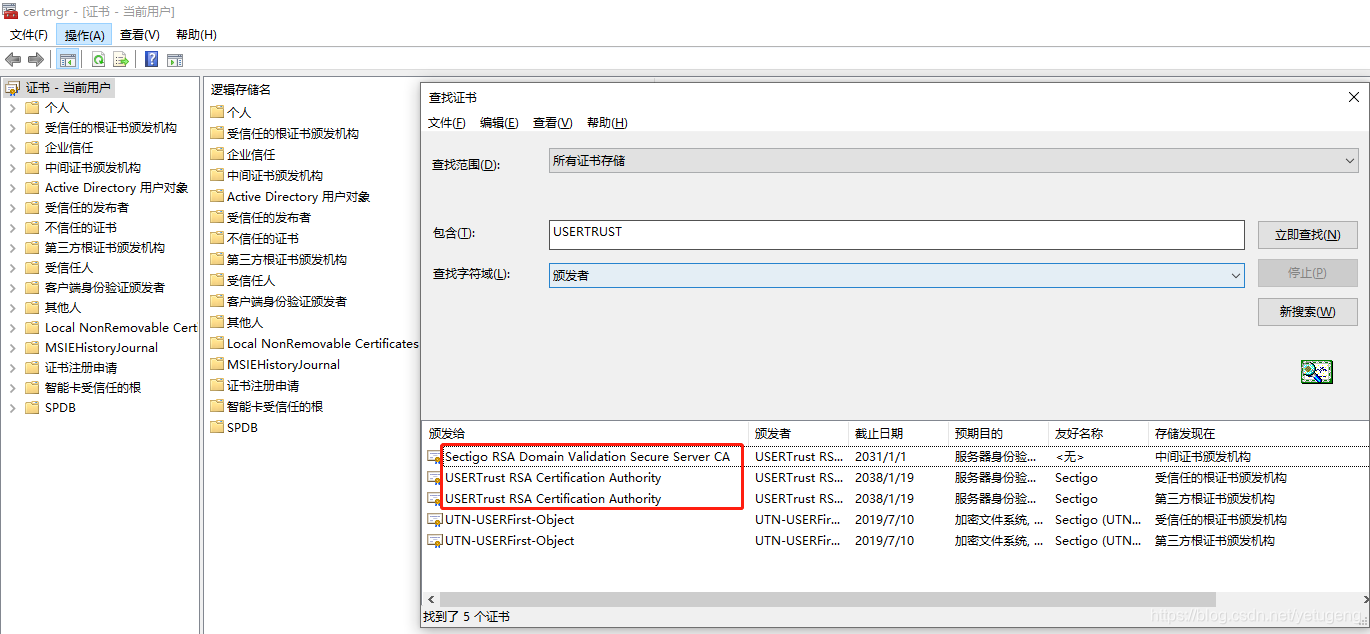Sort by 截止日期 column header
Image resolution: width=1370 pixels, height=634 pixels.
[x=898, y=433]
